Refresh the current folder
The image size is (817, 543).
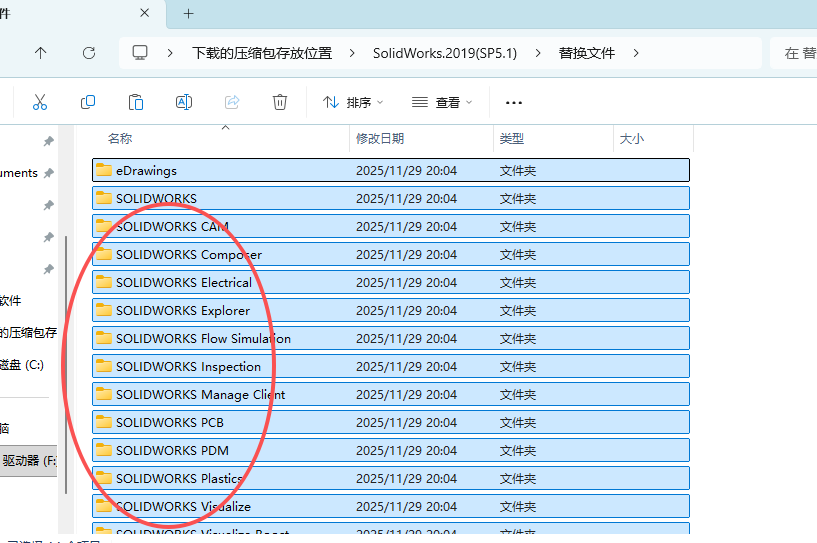(89, 53)
